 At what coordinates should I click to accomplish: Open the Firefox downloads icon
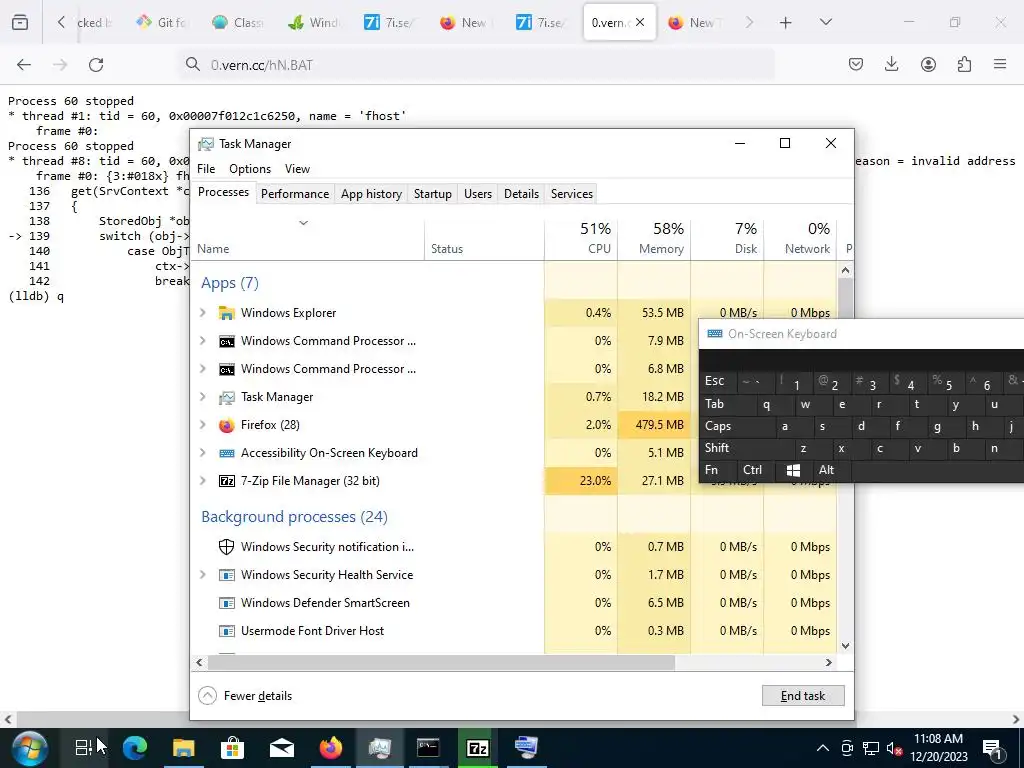pyautogui.click(x=891, y=64)
